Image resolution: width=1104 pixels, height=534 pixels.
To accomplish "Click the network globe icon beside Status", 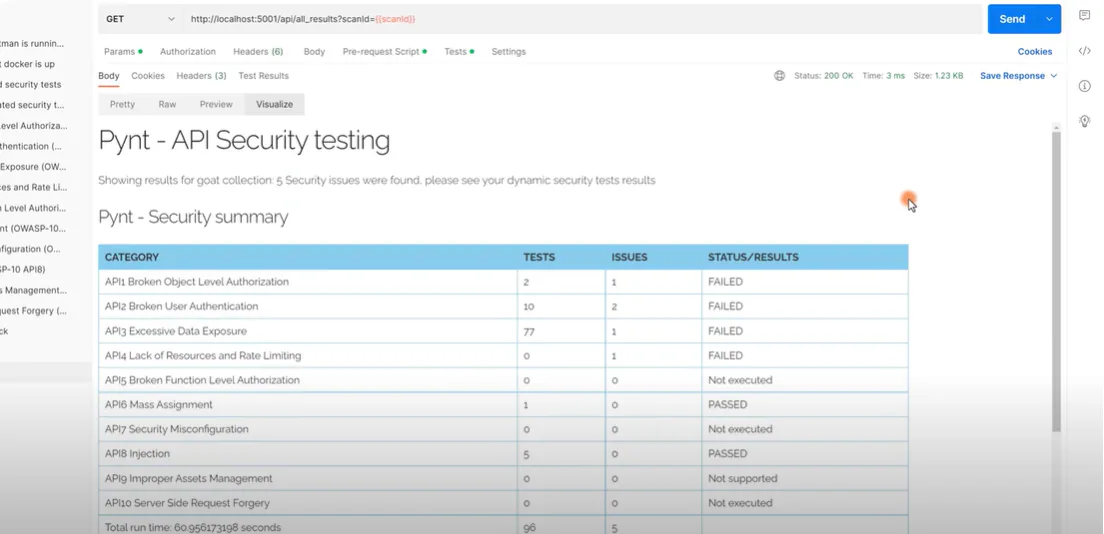I will tap(779, 75).
